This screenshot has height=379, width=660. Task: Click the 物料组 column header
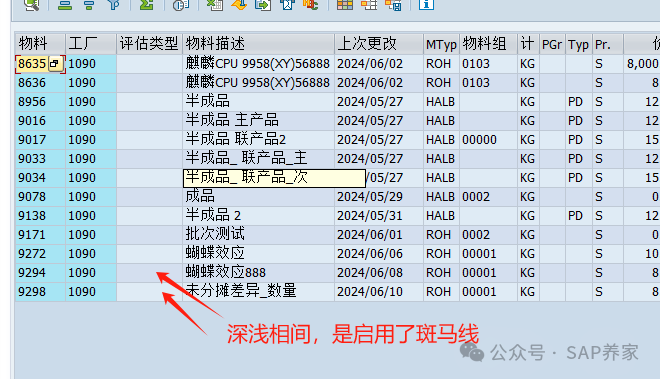tap(488, 44)
